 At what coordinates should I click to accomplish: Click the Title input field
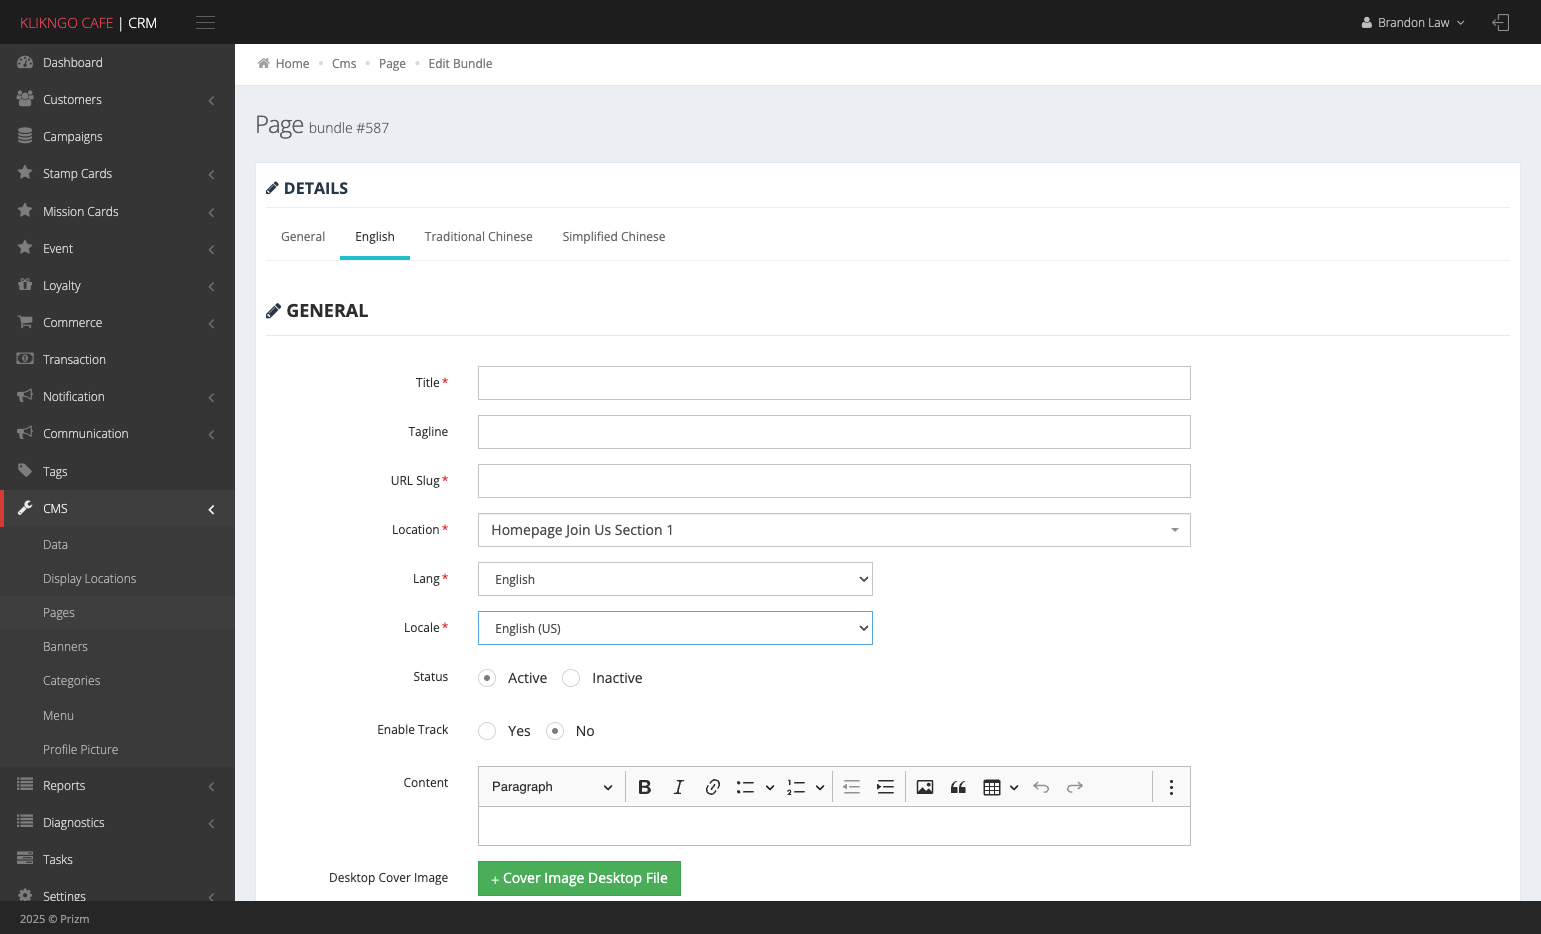(x=834, y=383)
